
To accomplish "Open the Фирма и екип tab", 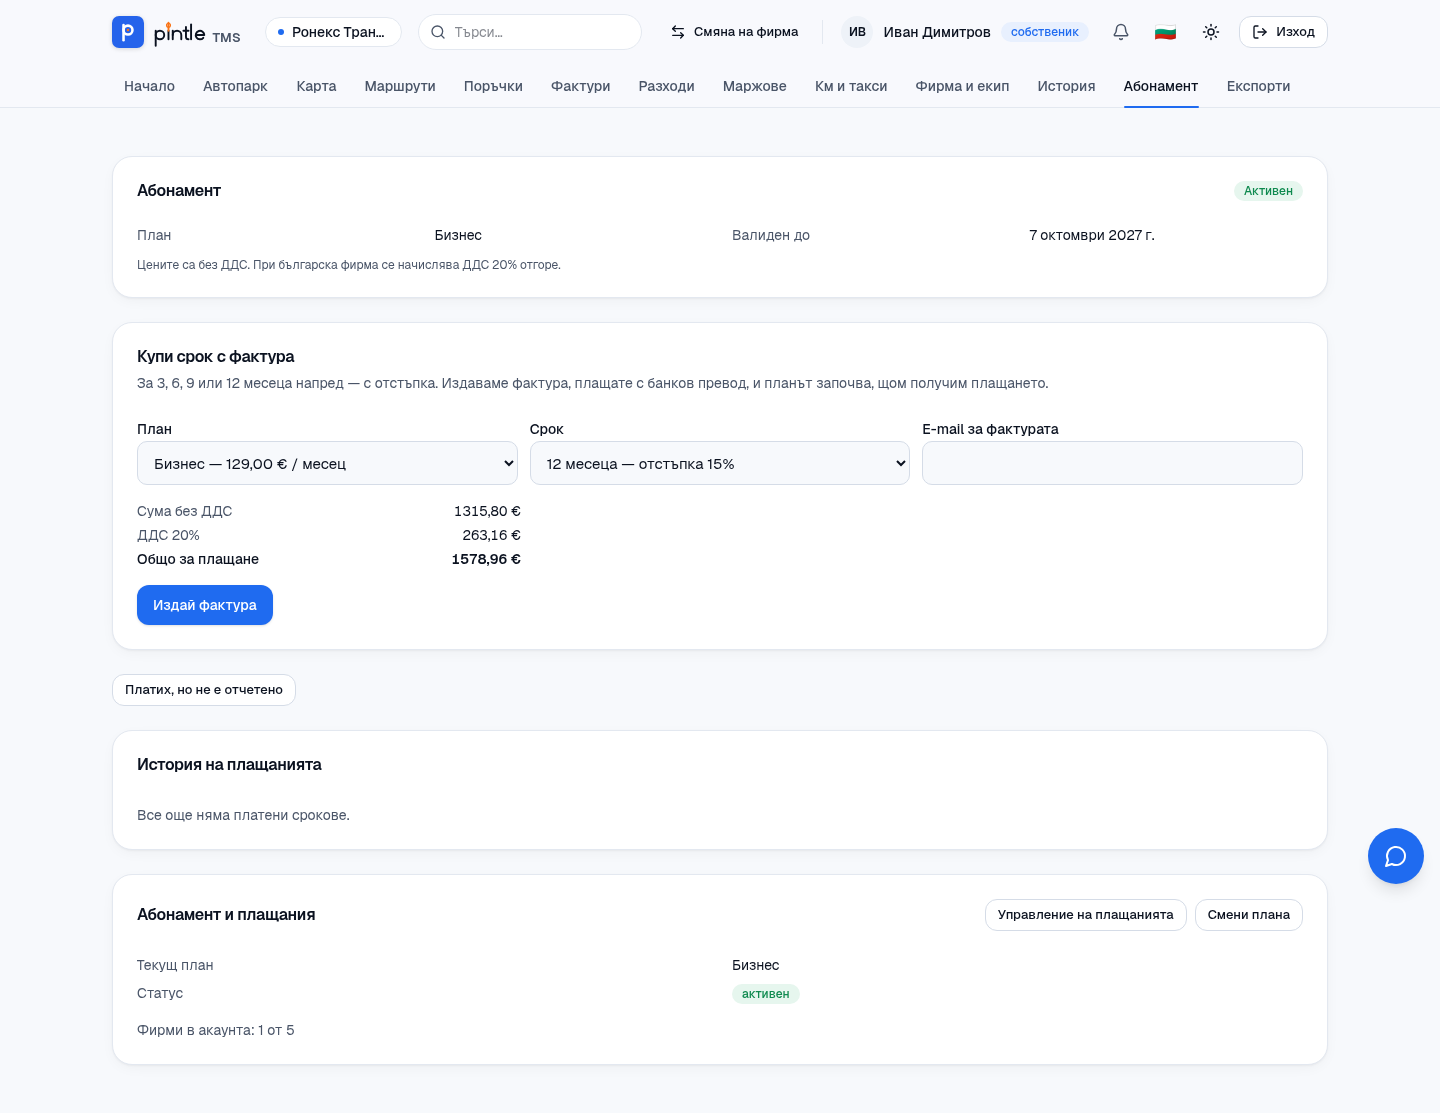I will pos(962,86).
